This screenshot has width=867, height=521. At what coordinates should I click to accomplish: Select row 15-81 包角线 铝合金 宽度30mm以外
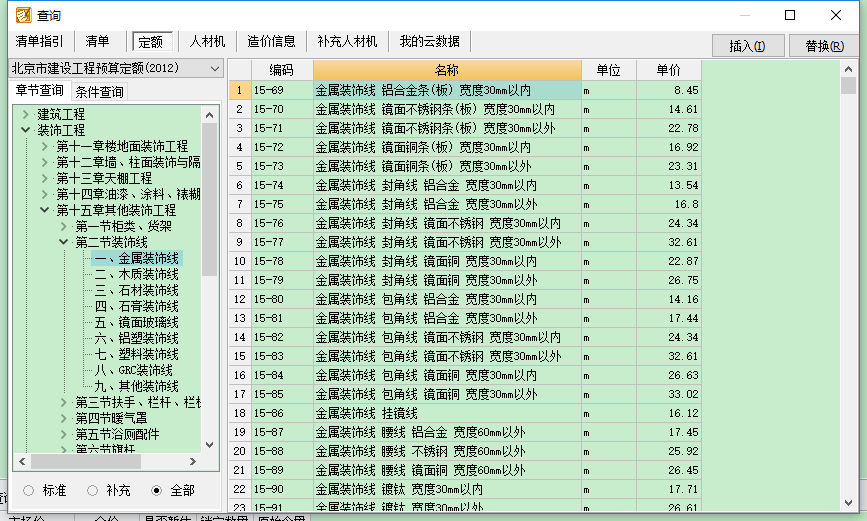[465, 319]
